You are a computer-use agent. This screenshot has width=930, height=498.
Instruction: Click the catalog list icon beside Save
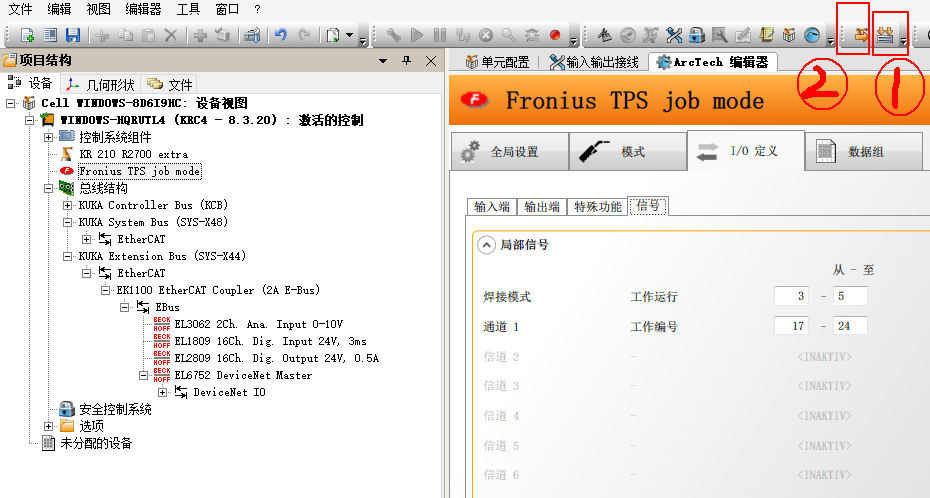tap(50, 36)
